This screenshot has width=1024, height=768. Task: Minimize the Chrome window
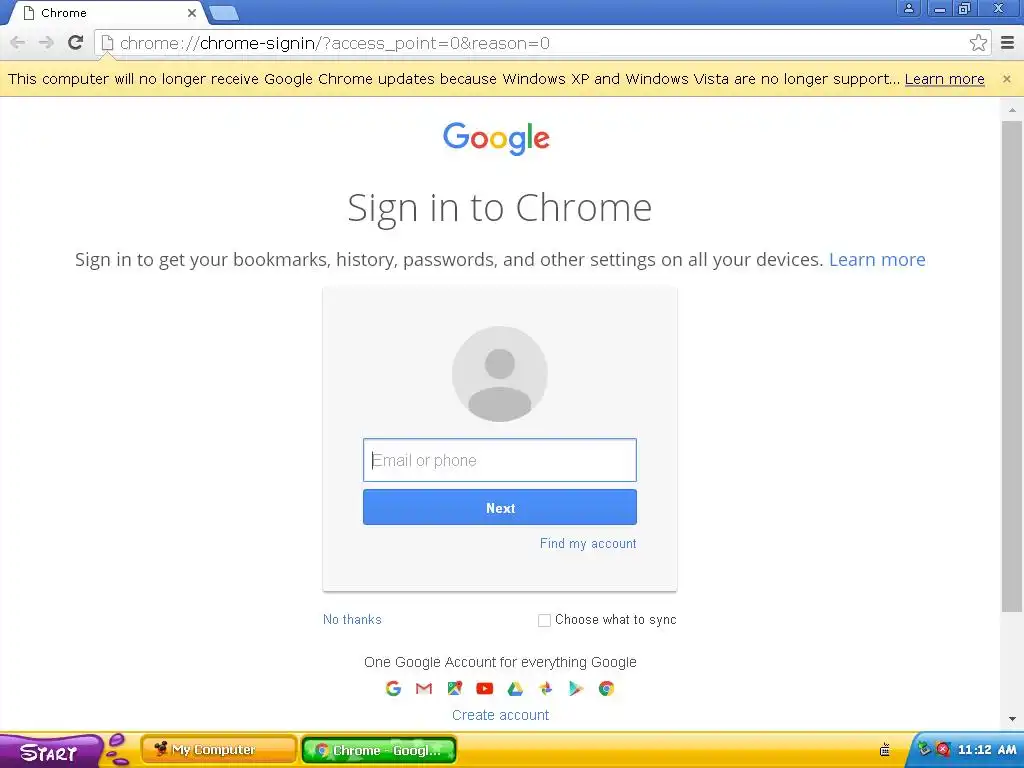click(940, 8)
